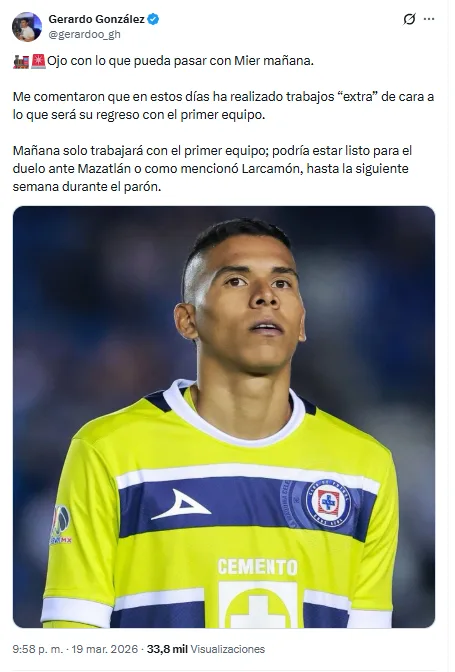Visit the @gerardoo_gh handle link
The image size is (455, 672).
(x=84, y=34)
